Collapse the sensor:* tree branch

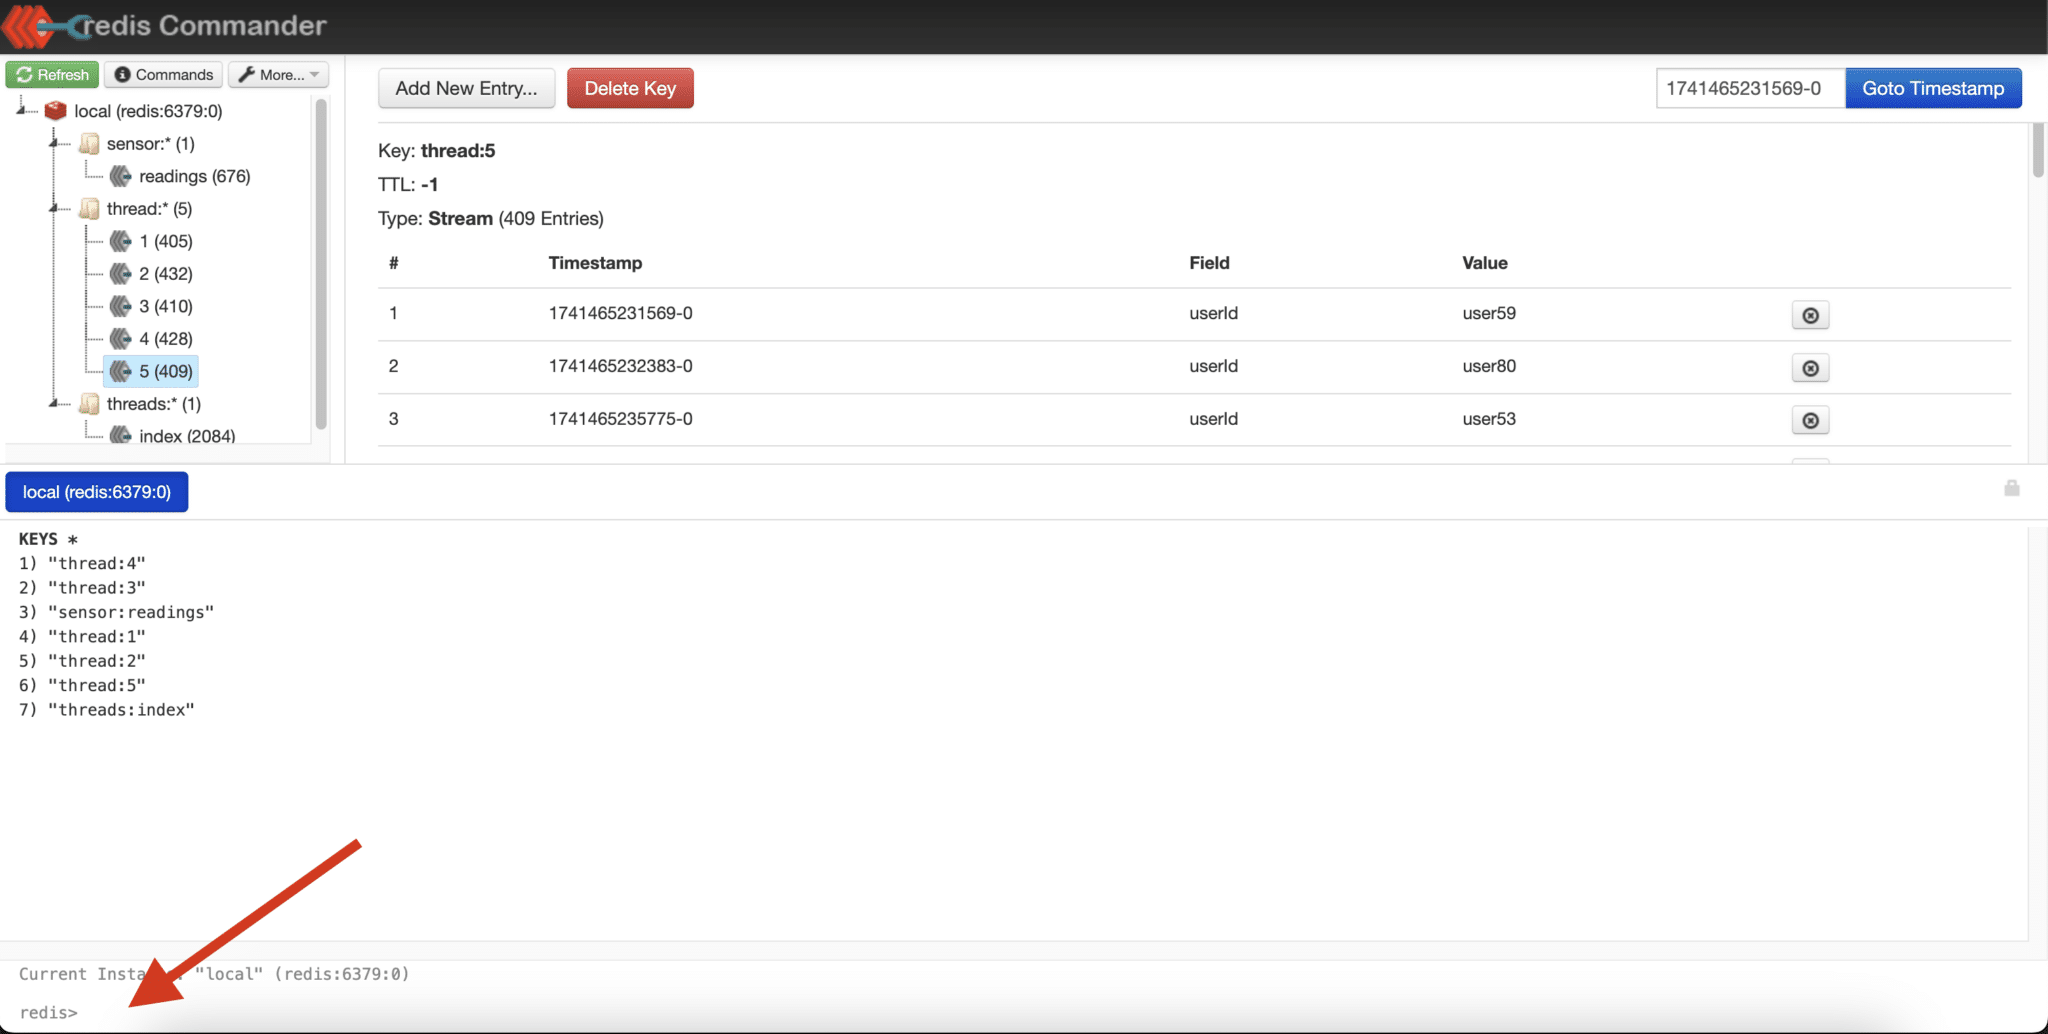55,143
